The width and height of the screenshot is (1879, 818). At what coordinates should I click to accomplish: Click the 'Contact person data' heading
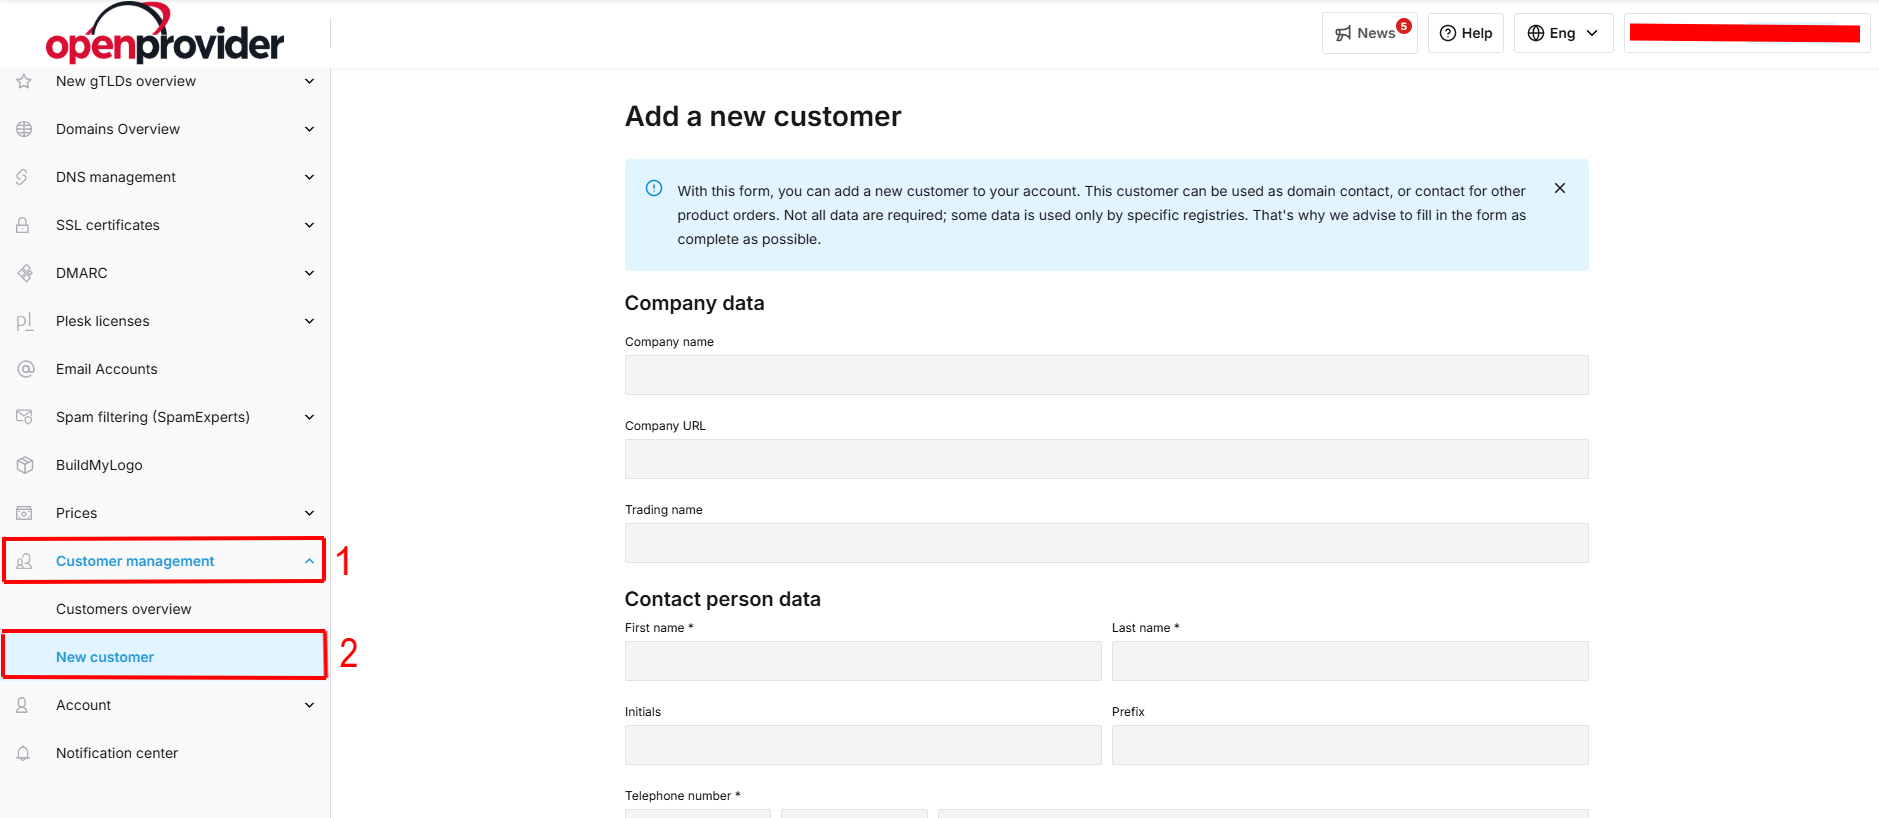click(722, 599)
